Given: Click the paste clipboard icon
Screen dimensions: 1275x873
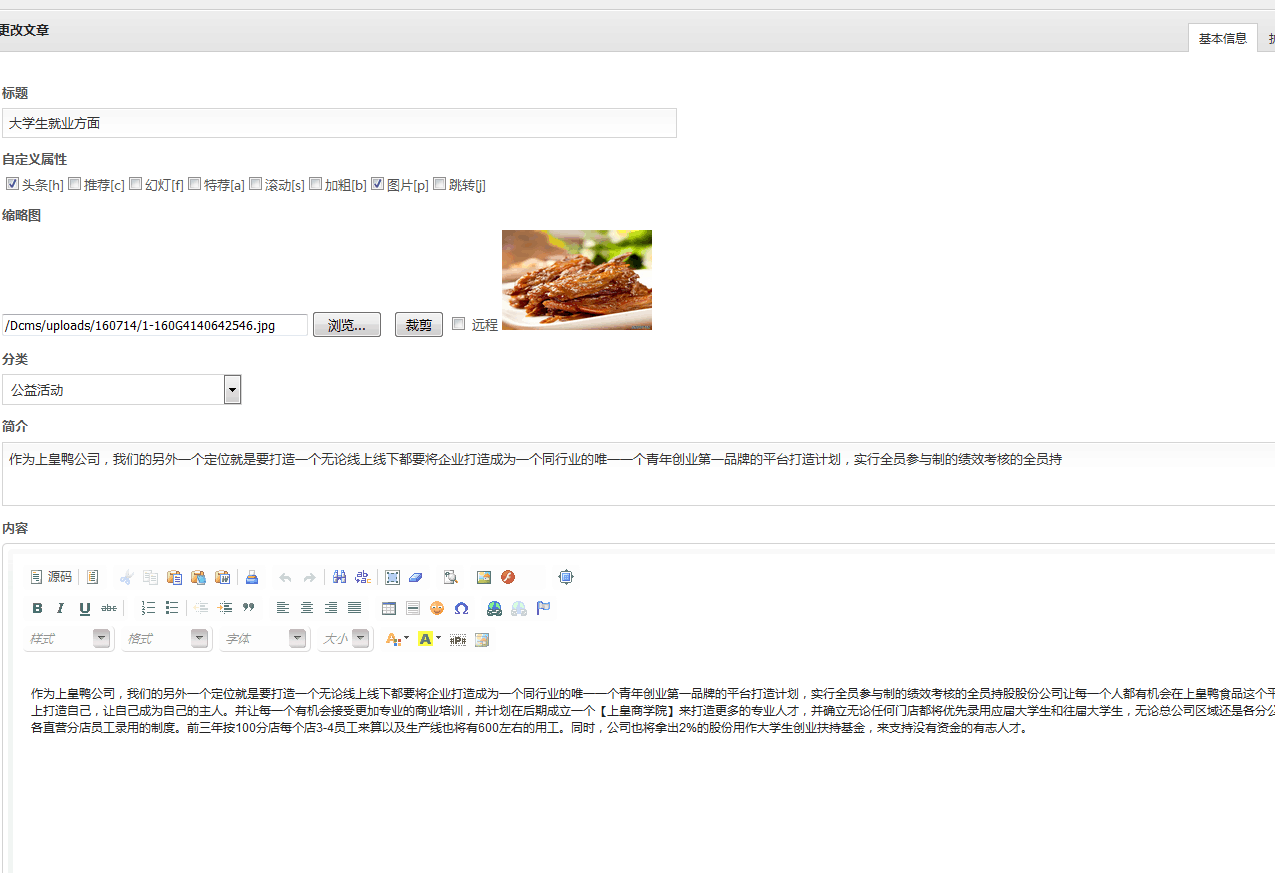Looking at the screenshot, I should [x=174, y=577].
